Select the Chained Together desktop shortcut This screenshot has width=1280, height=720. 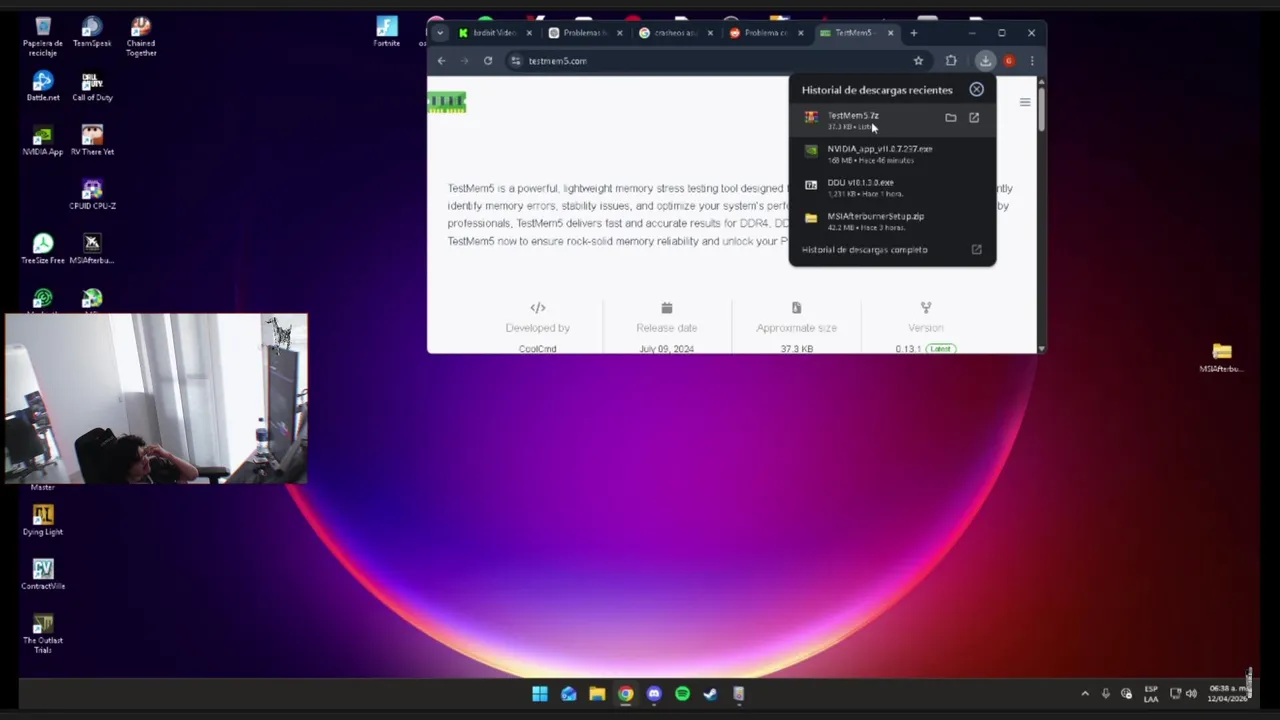tap(140, 36)
